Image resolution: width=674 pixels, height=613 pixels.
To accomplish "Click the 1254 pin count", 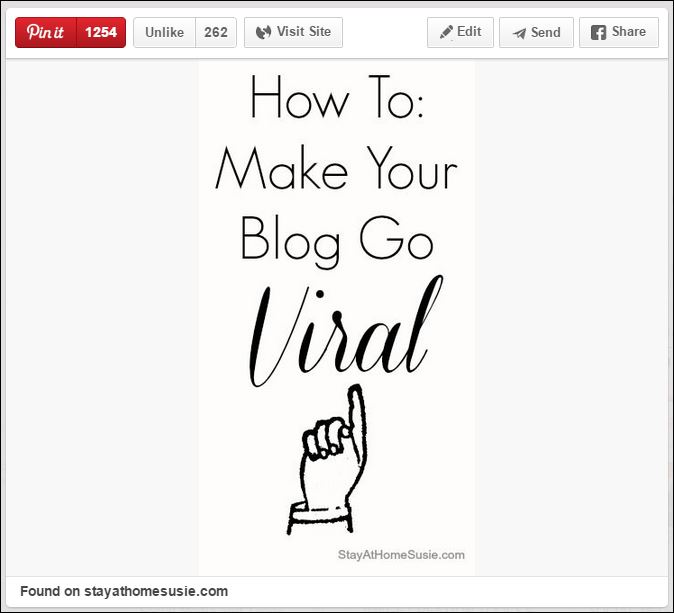I will (x=101, y=32).
